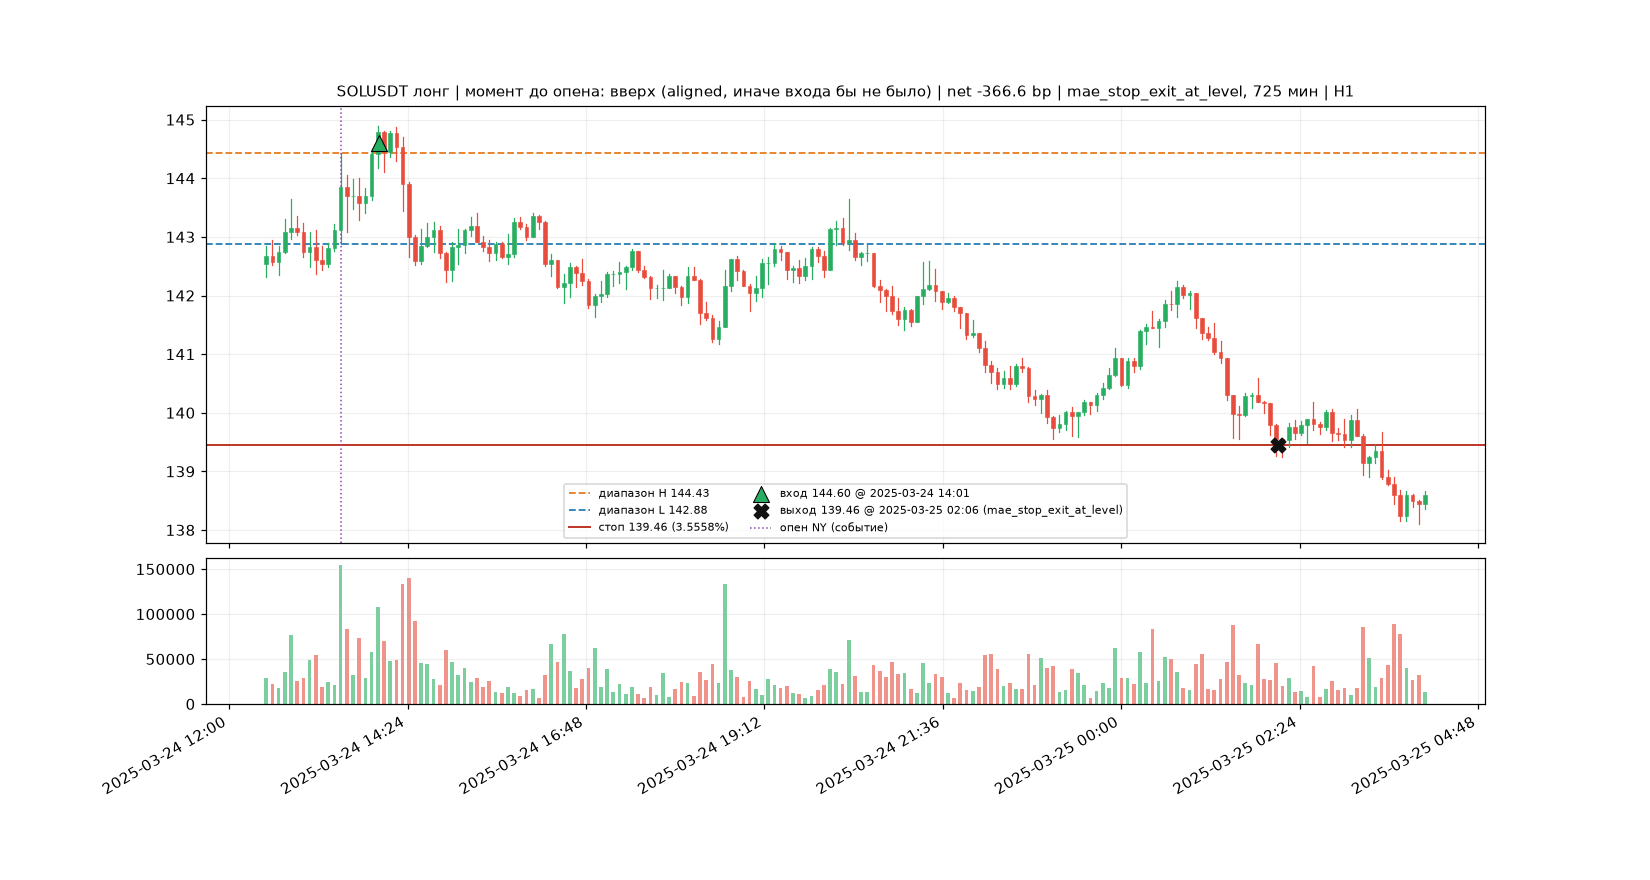Click the black exit X marker on the chart
The height and width of the screenshot is (880, 1650).
click(1278, 445)
